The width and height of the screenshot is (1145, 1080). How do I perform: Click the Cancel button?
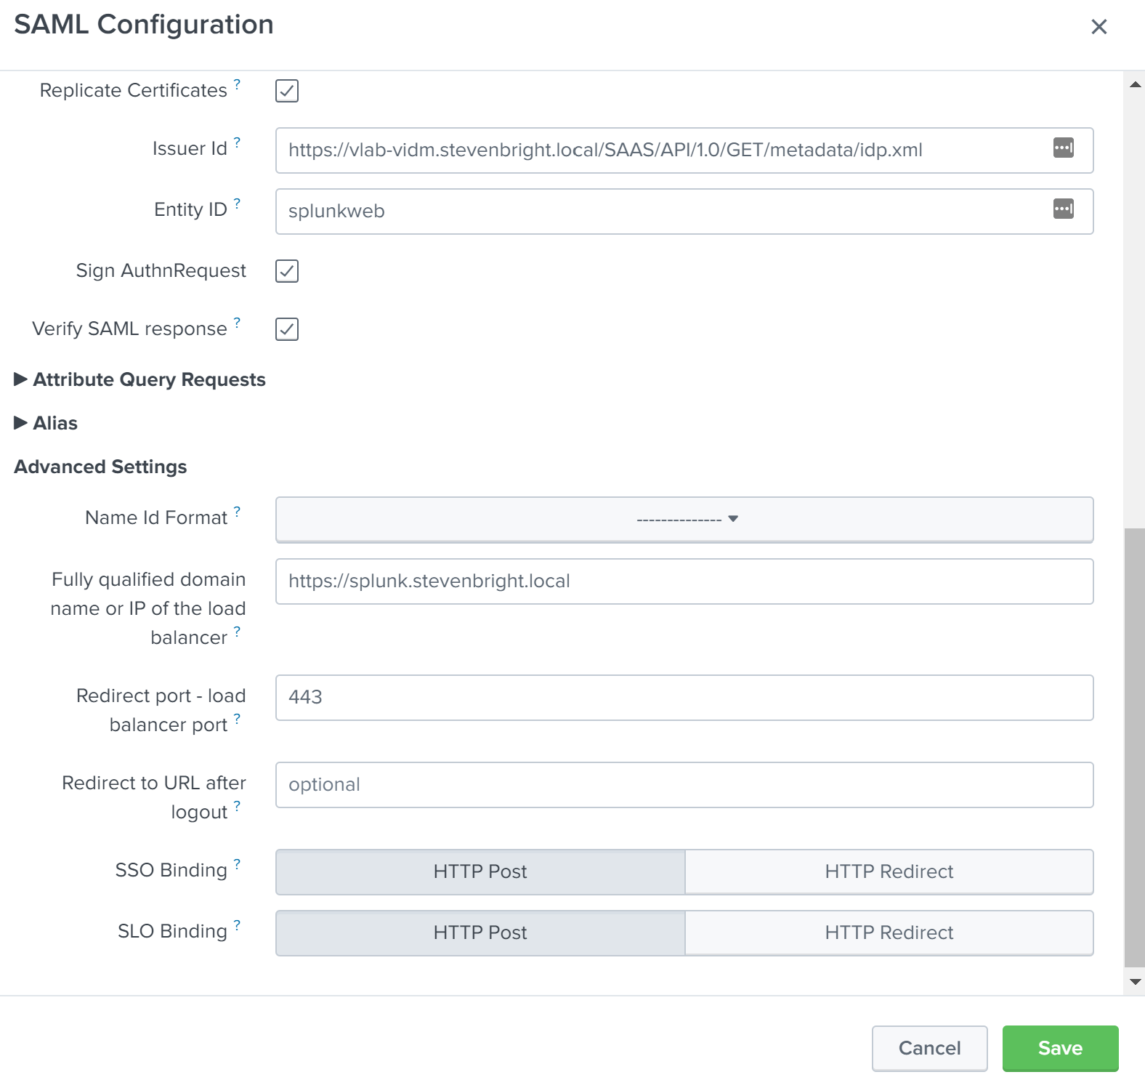(929, 1048)
